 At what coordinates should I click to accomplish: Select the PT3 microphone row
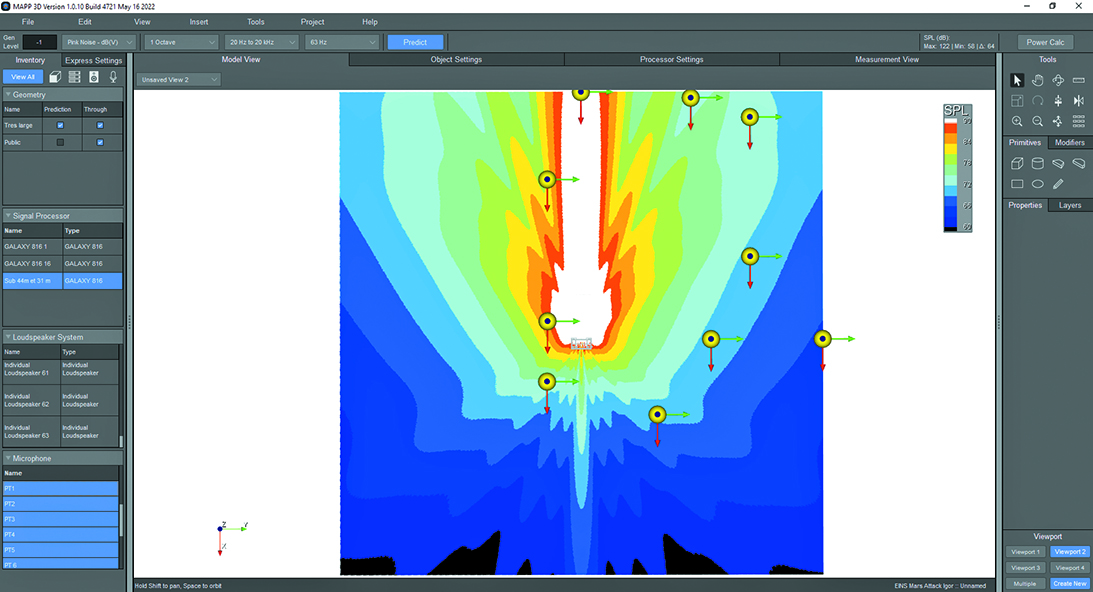(61, 519)
